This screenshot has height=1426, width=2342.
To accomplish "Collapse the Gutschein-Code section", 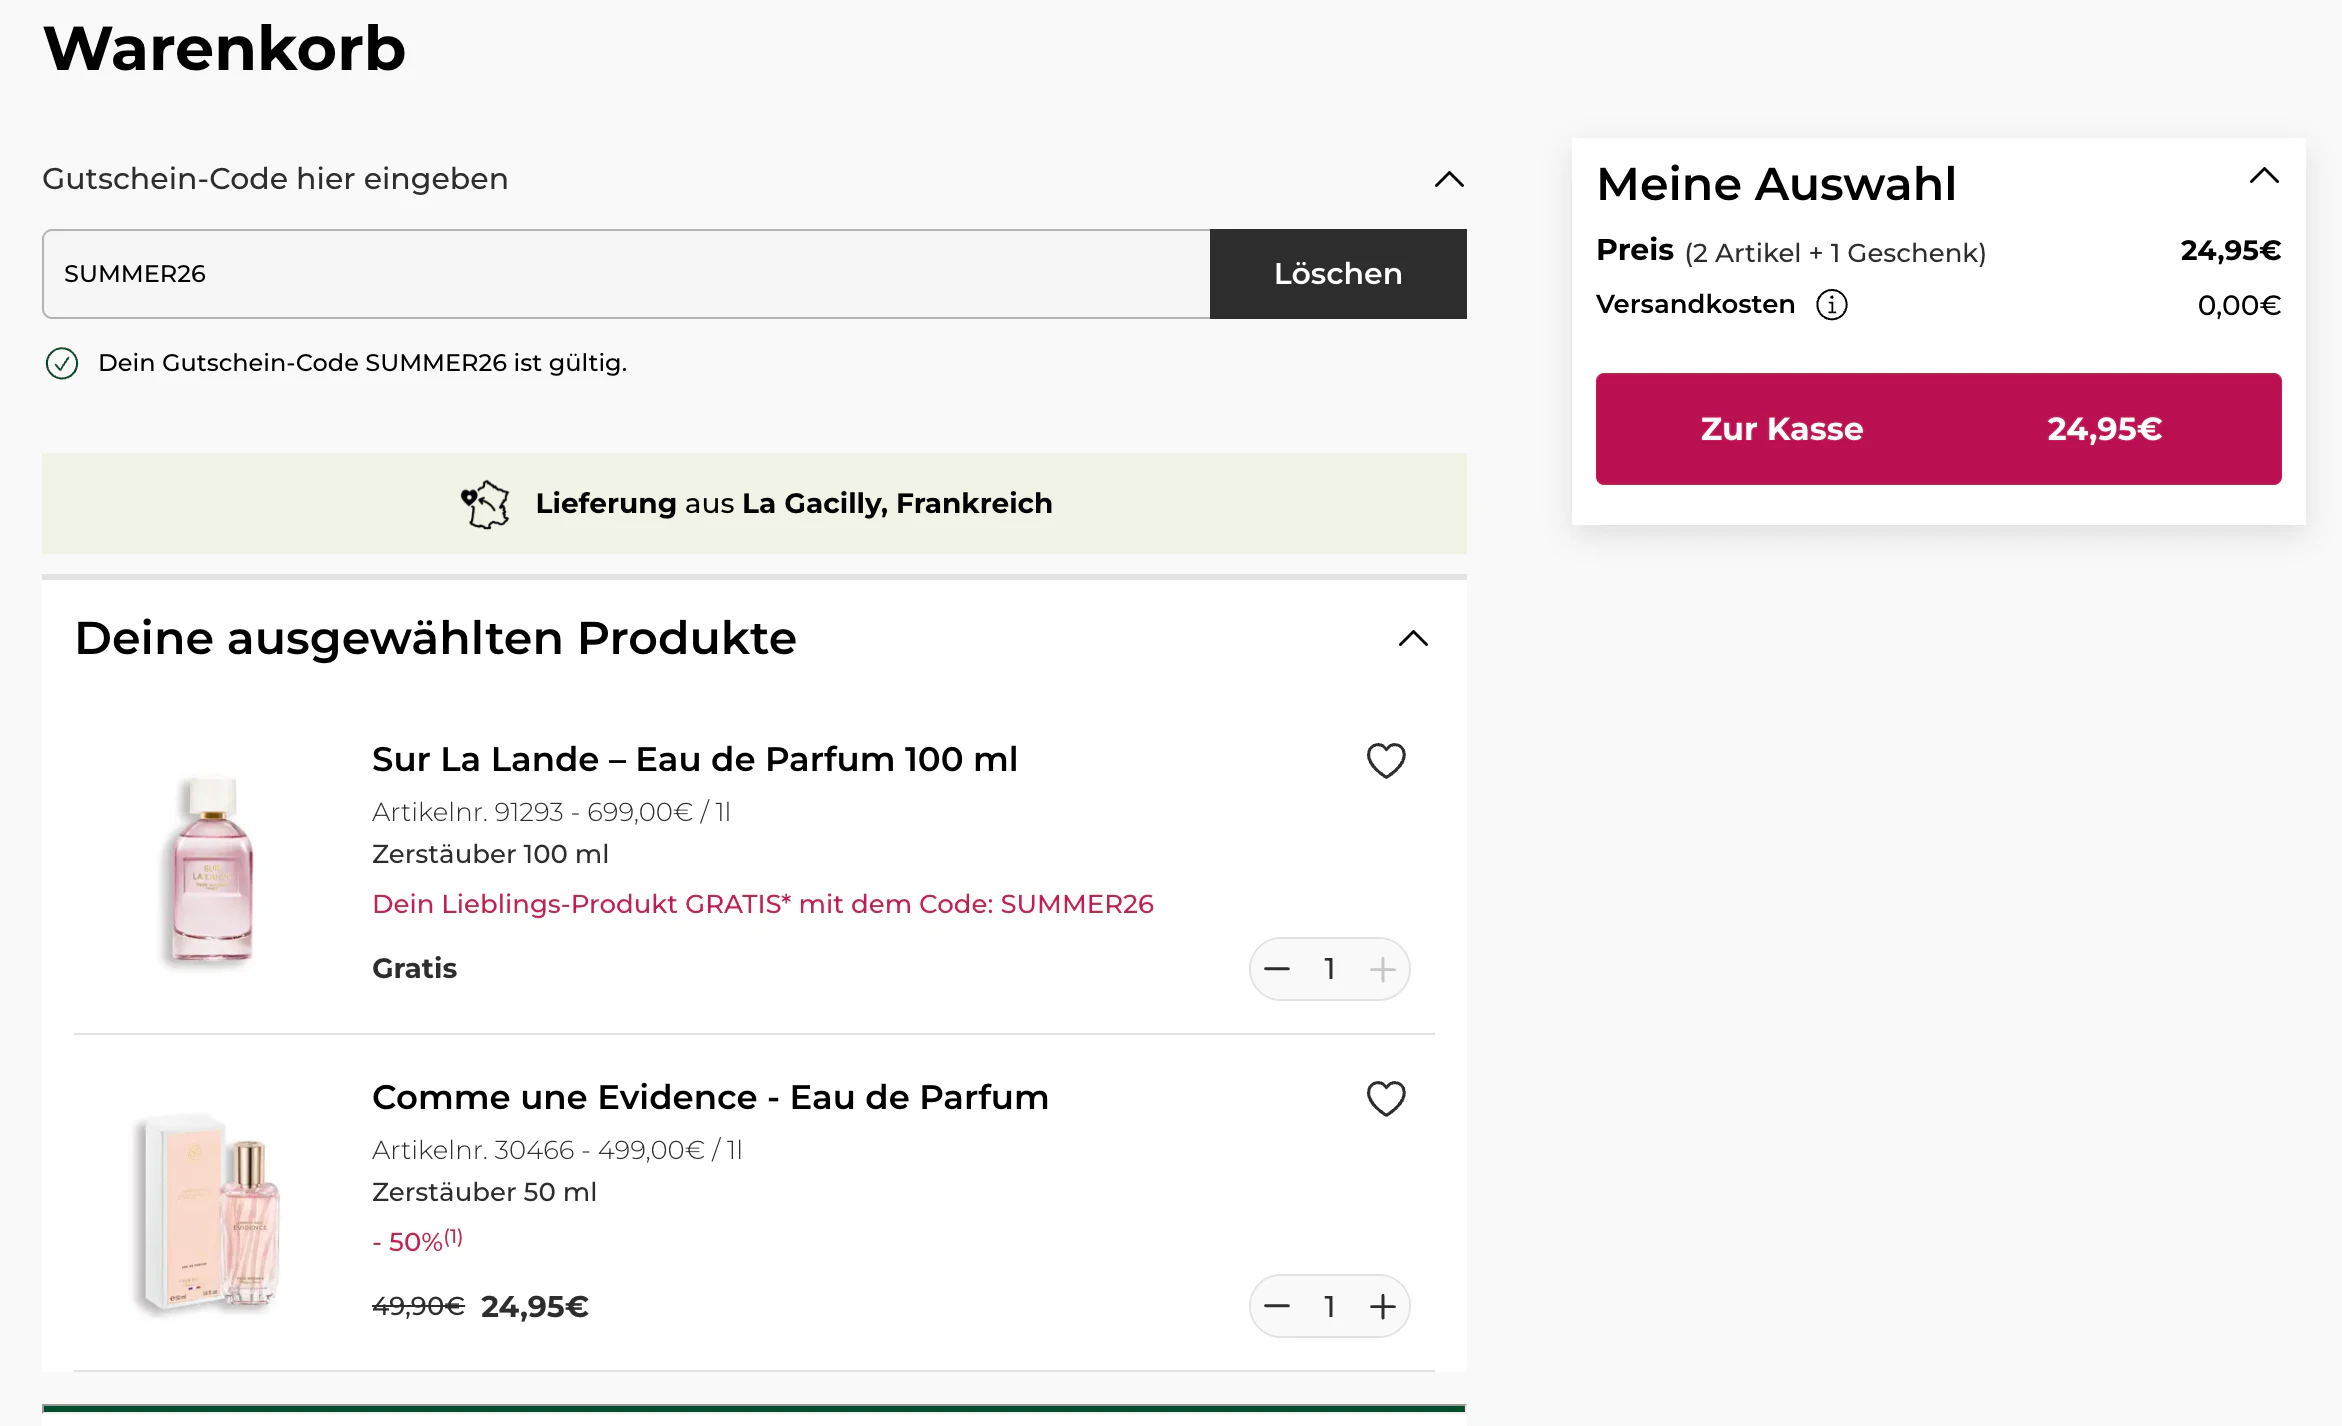I will [1449, 180].
